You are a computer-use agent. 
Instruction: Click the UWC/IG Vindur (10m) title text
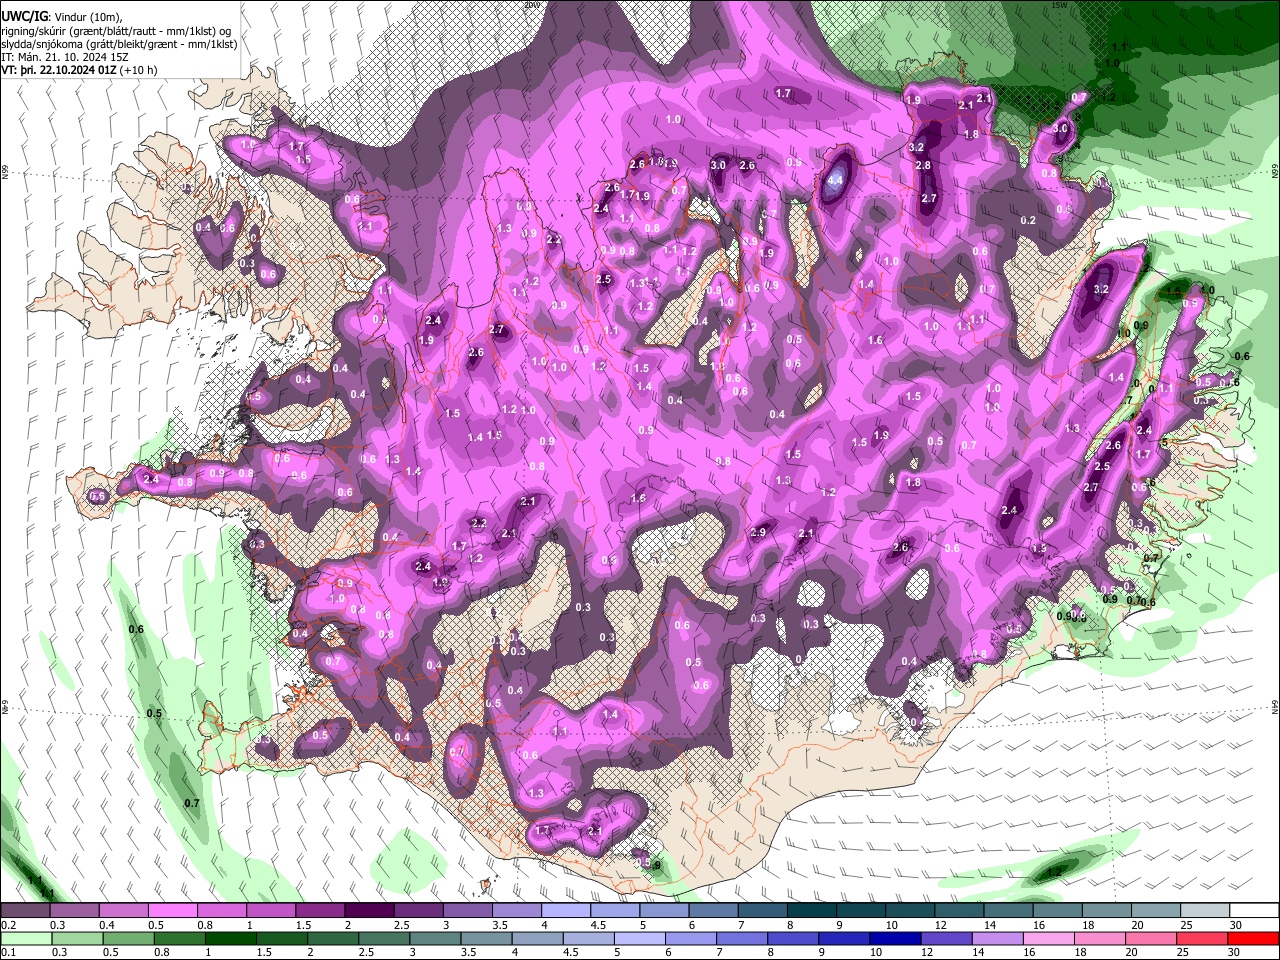pos(61,16)
